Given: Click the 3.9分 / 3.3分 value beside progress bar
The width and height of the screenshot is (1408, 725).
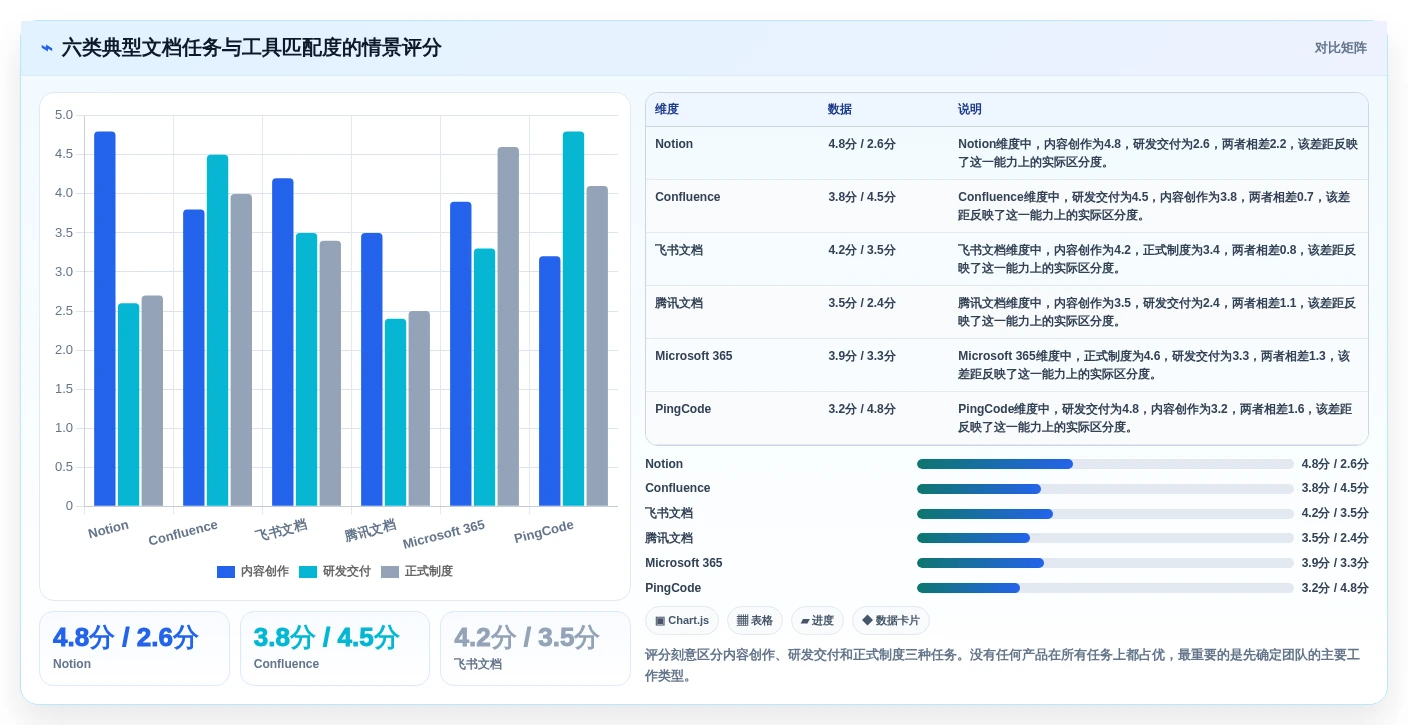Looking at the screenshot, I should coord(1335,563).
